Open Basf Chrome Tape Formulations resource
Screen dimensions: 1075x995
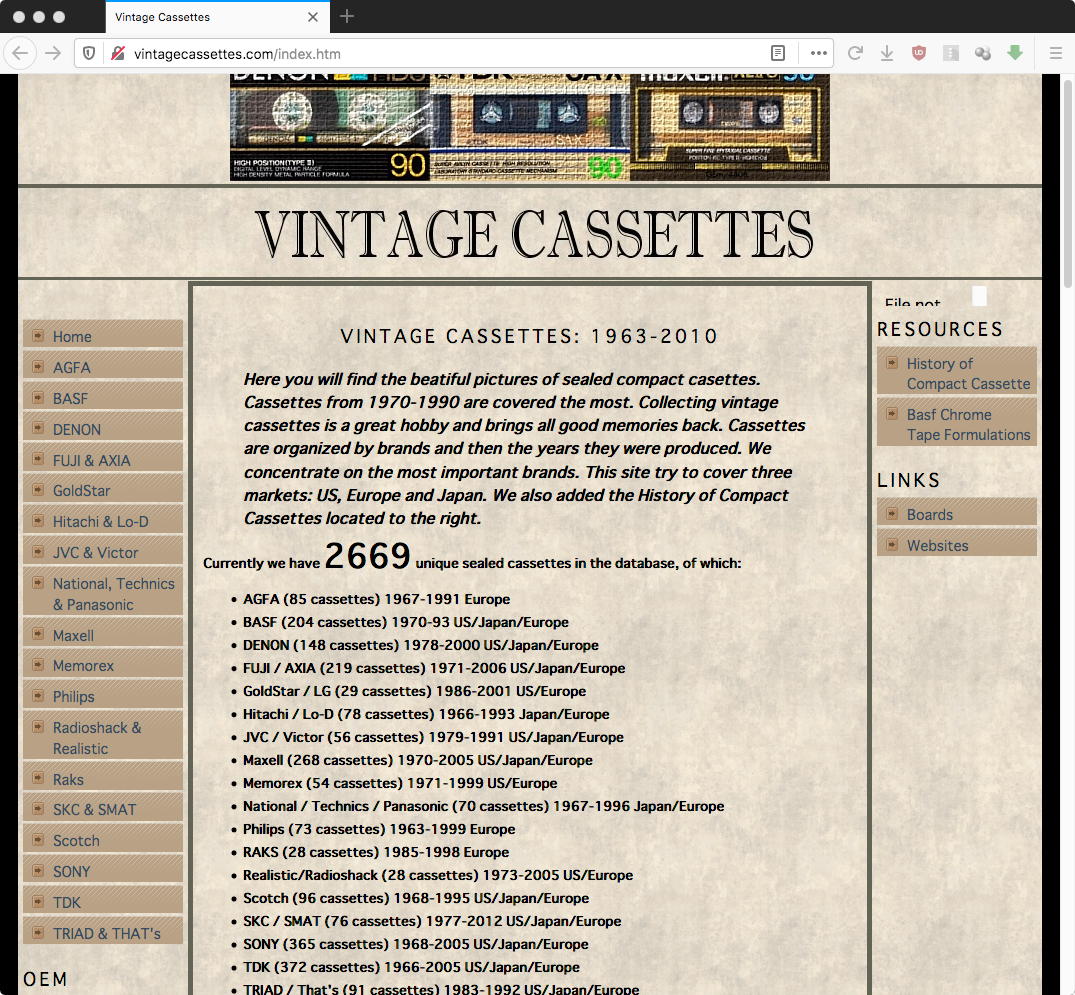click(x=956, y=424)
